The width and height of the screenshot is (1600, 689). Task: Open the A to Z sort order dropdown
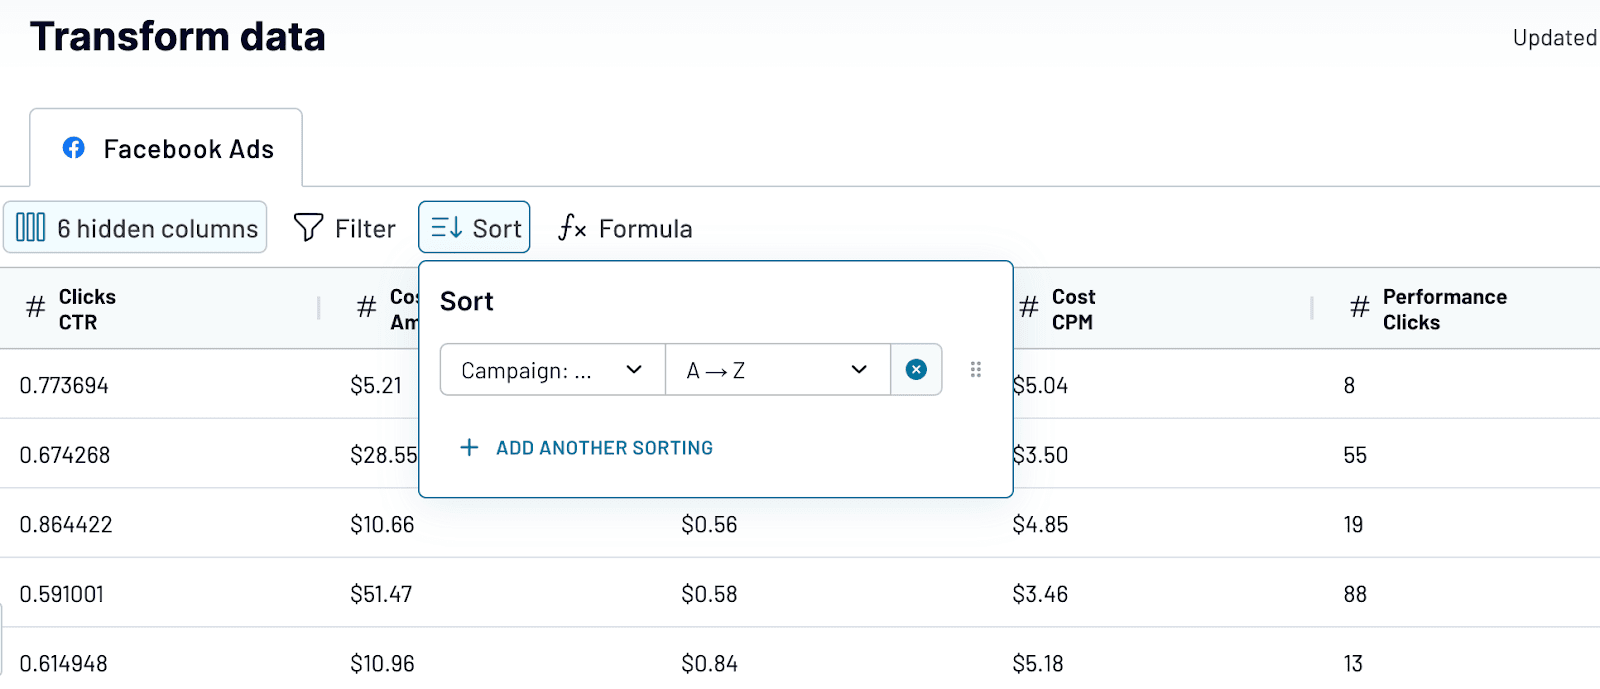(777, 370)
